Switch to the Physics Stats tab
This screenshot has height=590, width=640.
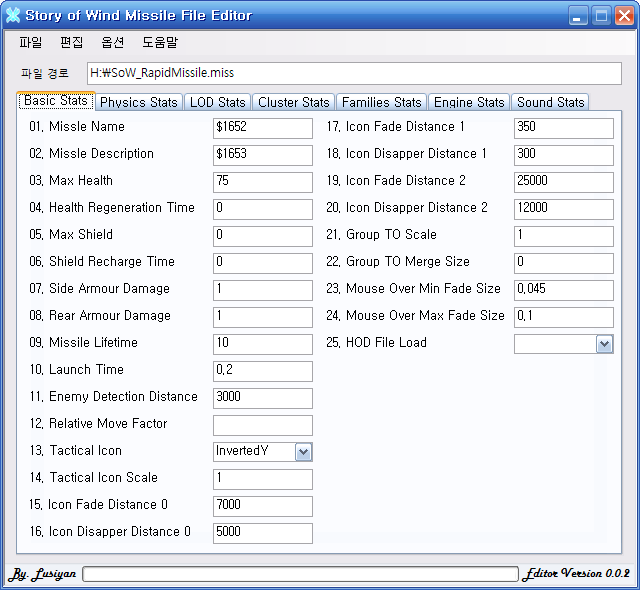(139, 102)
